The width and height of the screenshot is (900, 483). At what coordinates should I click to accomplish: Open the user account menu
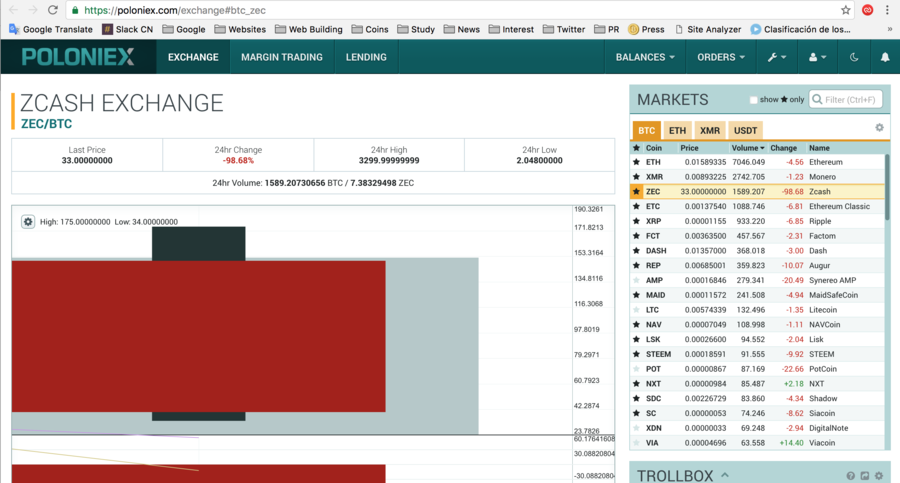coord(817,57)
